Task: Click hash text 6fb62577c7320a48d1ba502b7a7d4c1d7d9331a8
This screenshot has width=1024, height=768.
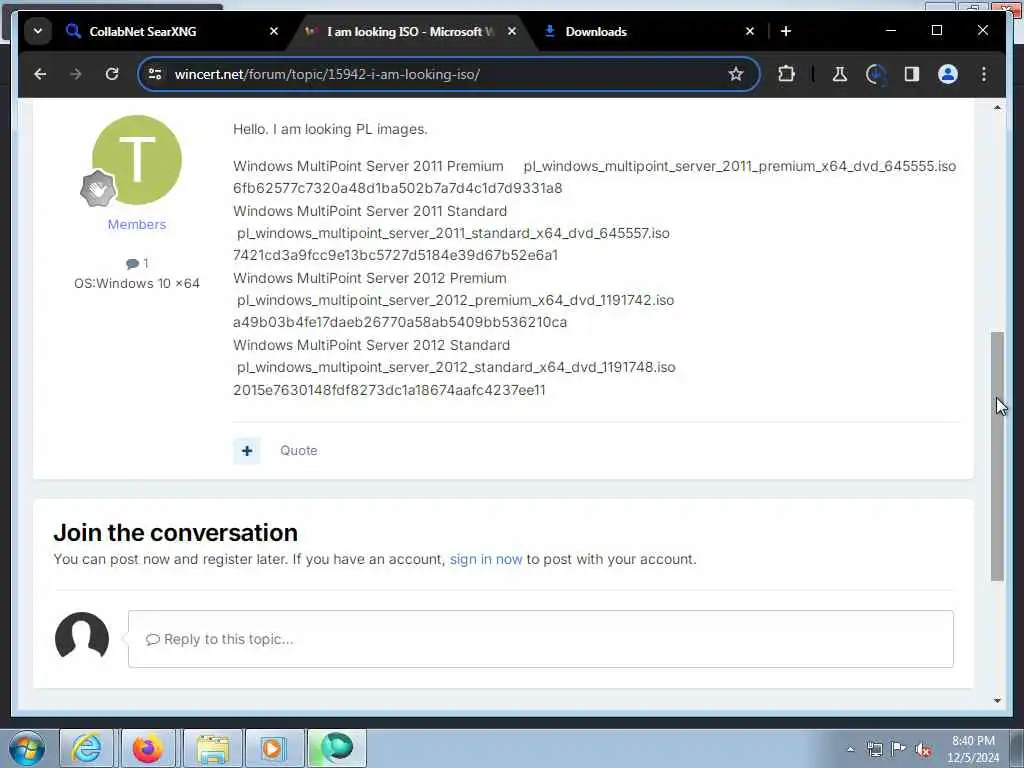Action: click(x=398, y=188)
